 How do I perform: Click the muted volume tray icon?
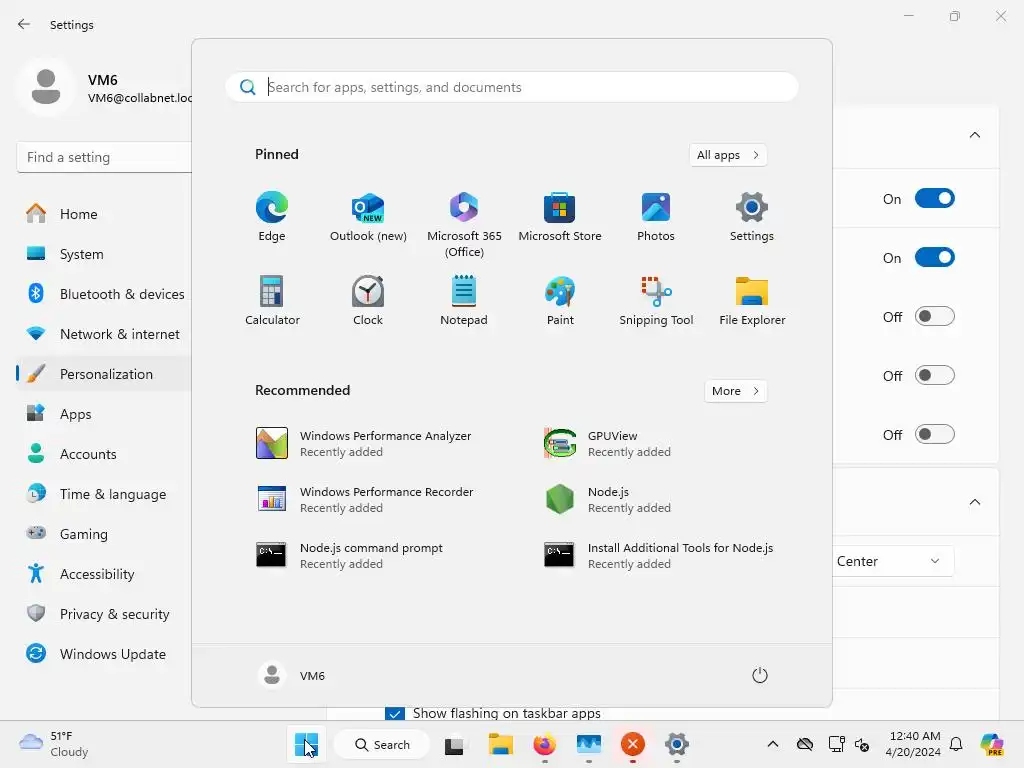tap(862, 744)
